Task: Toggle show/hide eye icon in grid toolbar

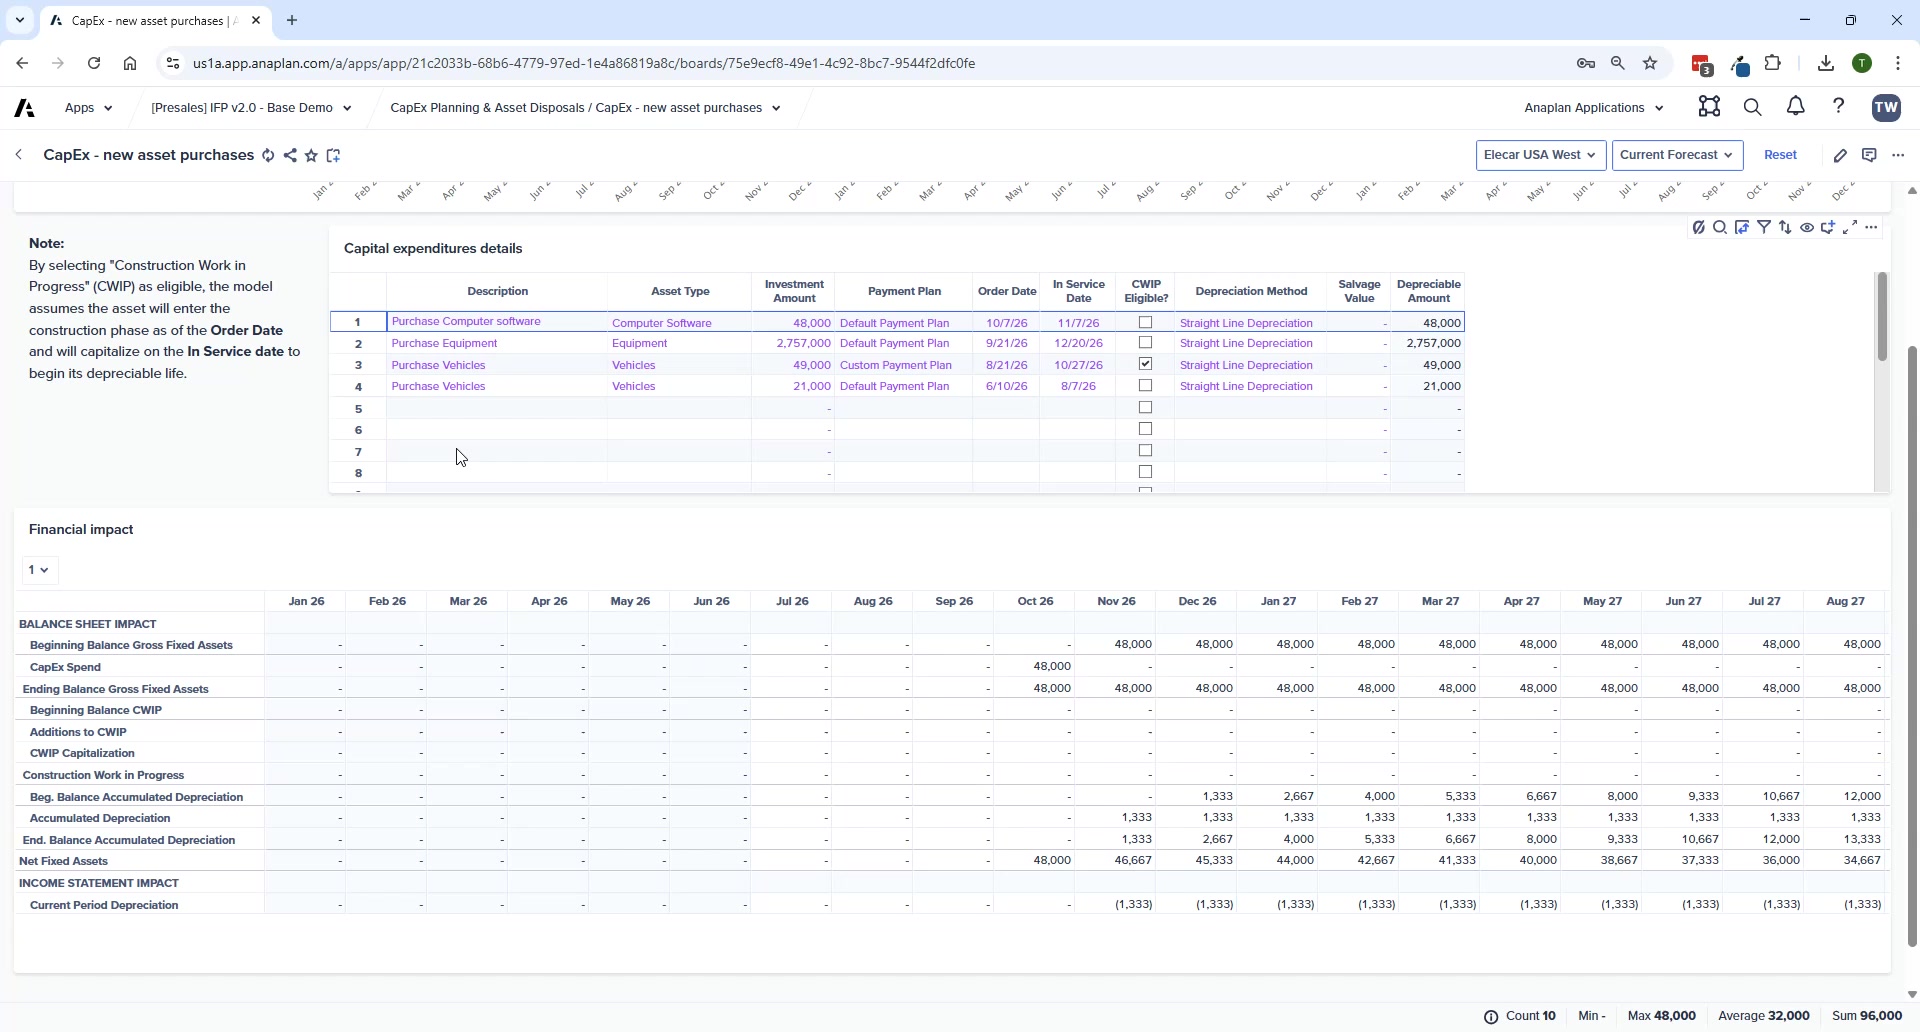Action: tap(1807, 228)
